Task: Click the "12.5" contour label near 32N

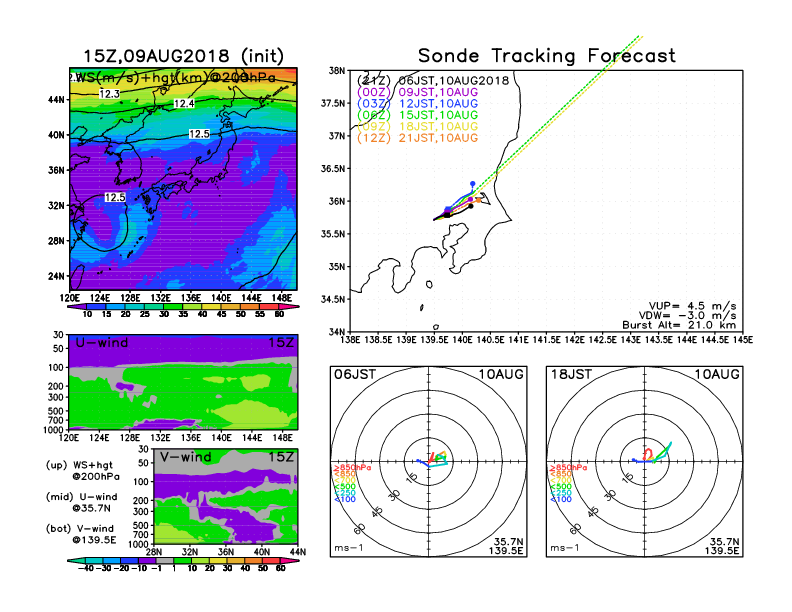Action: coord(115,197)
